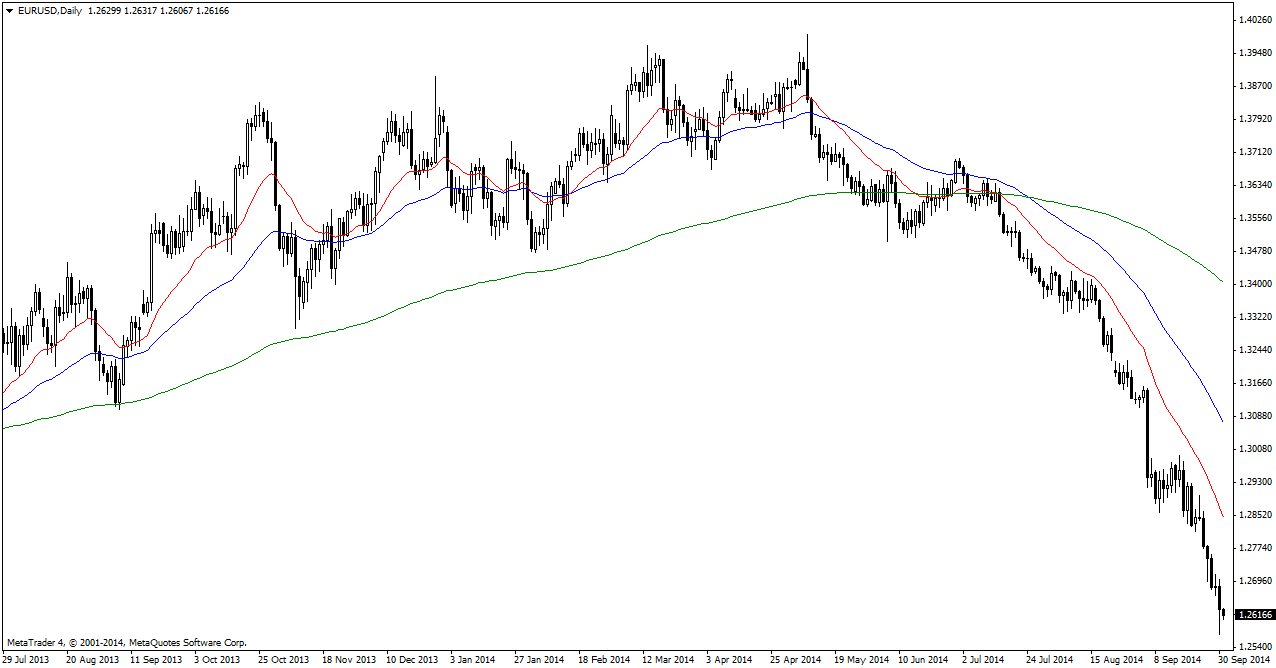The image size is (1276, 668).
Task: Click the current price tag 1.26166
Action: (x=1255, y=615)
